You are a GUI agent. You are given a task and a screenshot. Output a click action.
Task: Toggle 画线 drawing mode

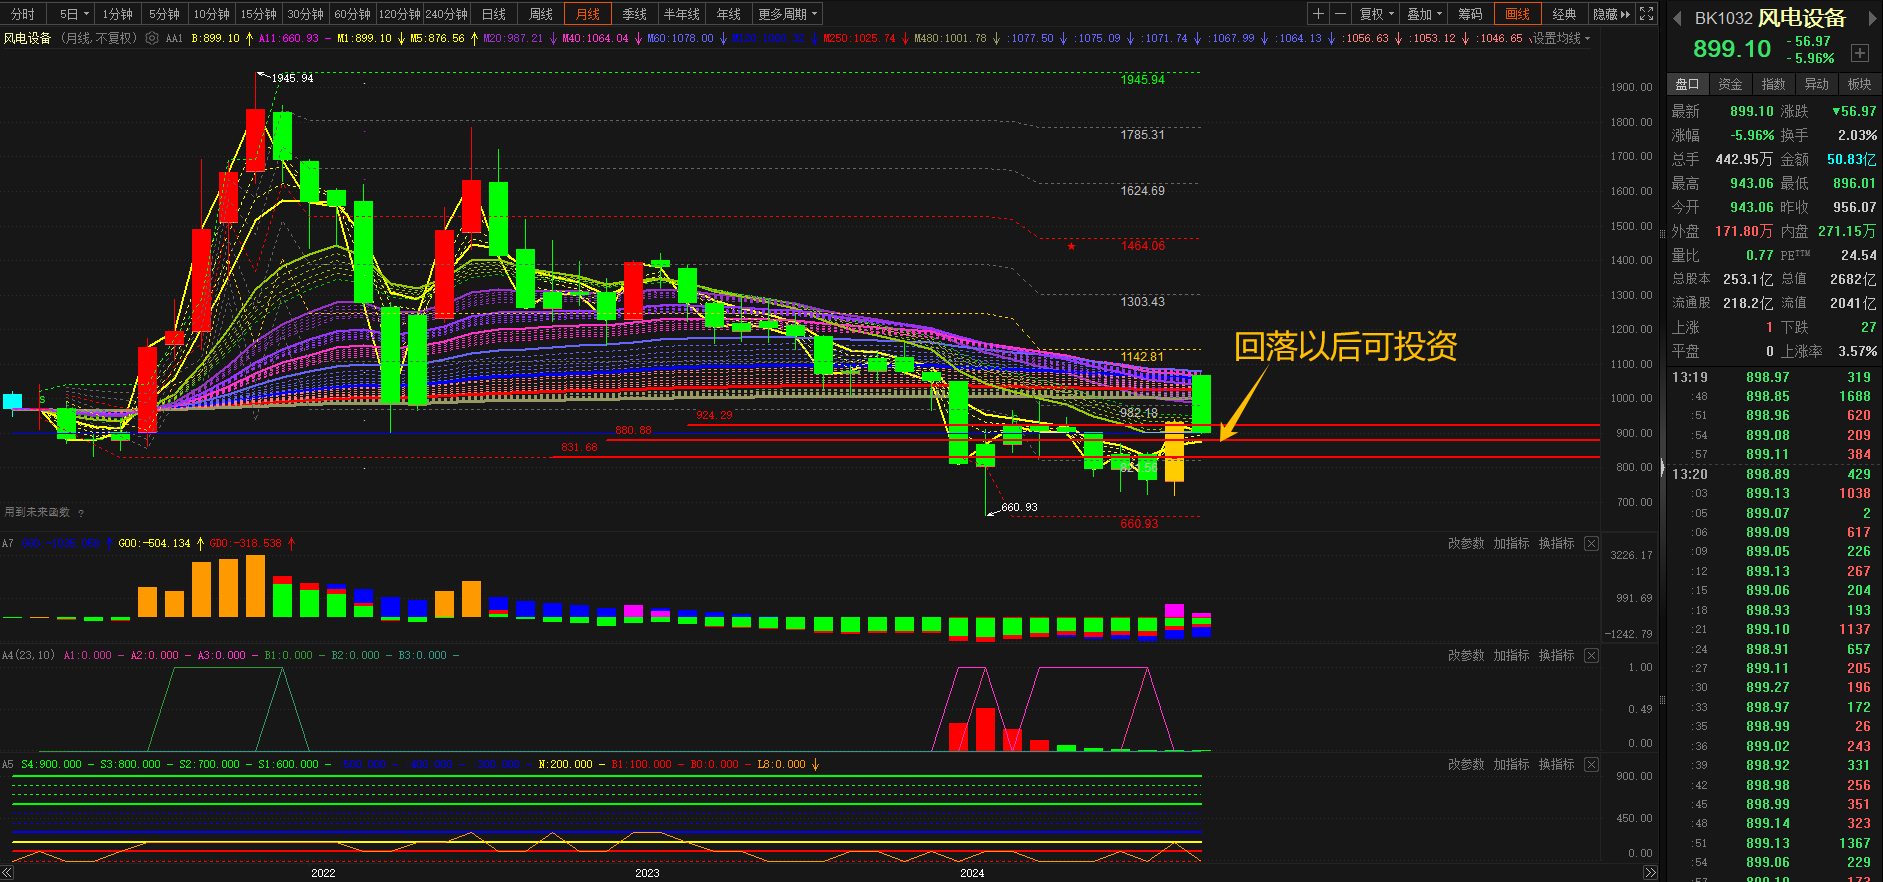pyautogui.click(x=1517, y=14)
